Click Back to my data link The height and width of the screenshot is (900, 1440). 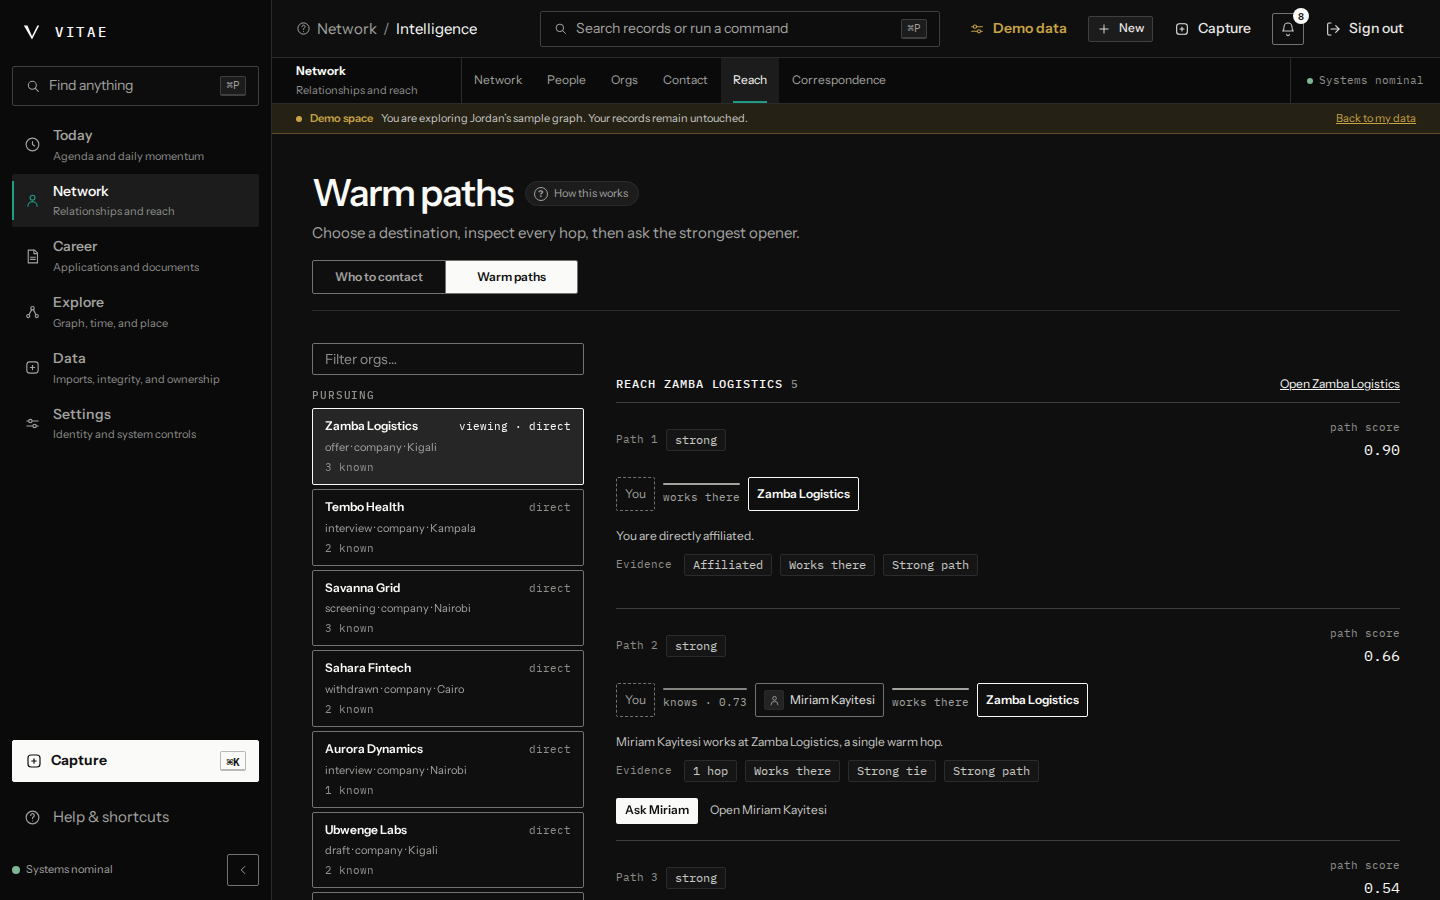pyautogui.click(x=1376, y=118)
